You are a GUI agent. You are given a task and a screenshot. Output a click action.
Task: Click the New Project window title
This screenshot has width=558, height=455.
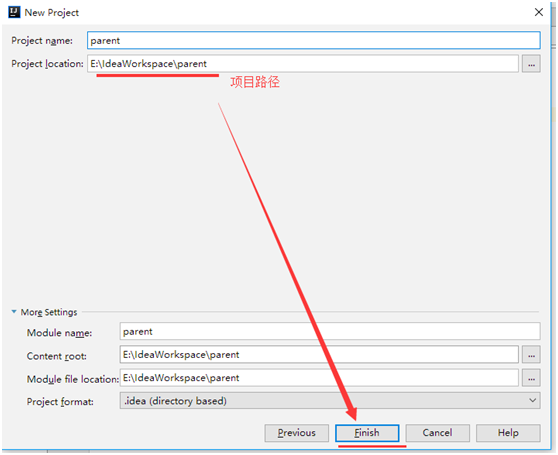pos(52,12)
